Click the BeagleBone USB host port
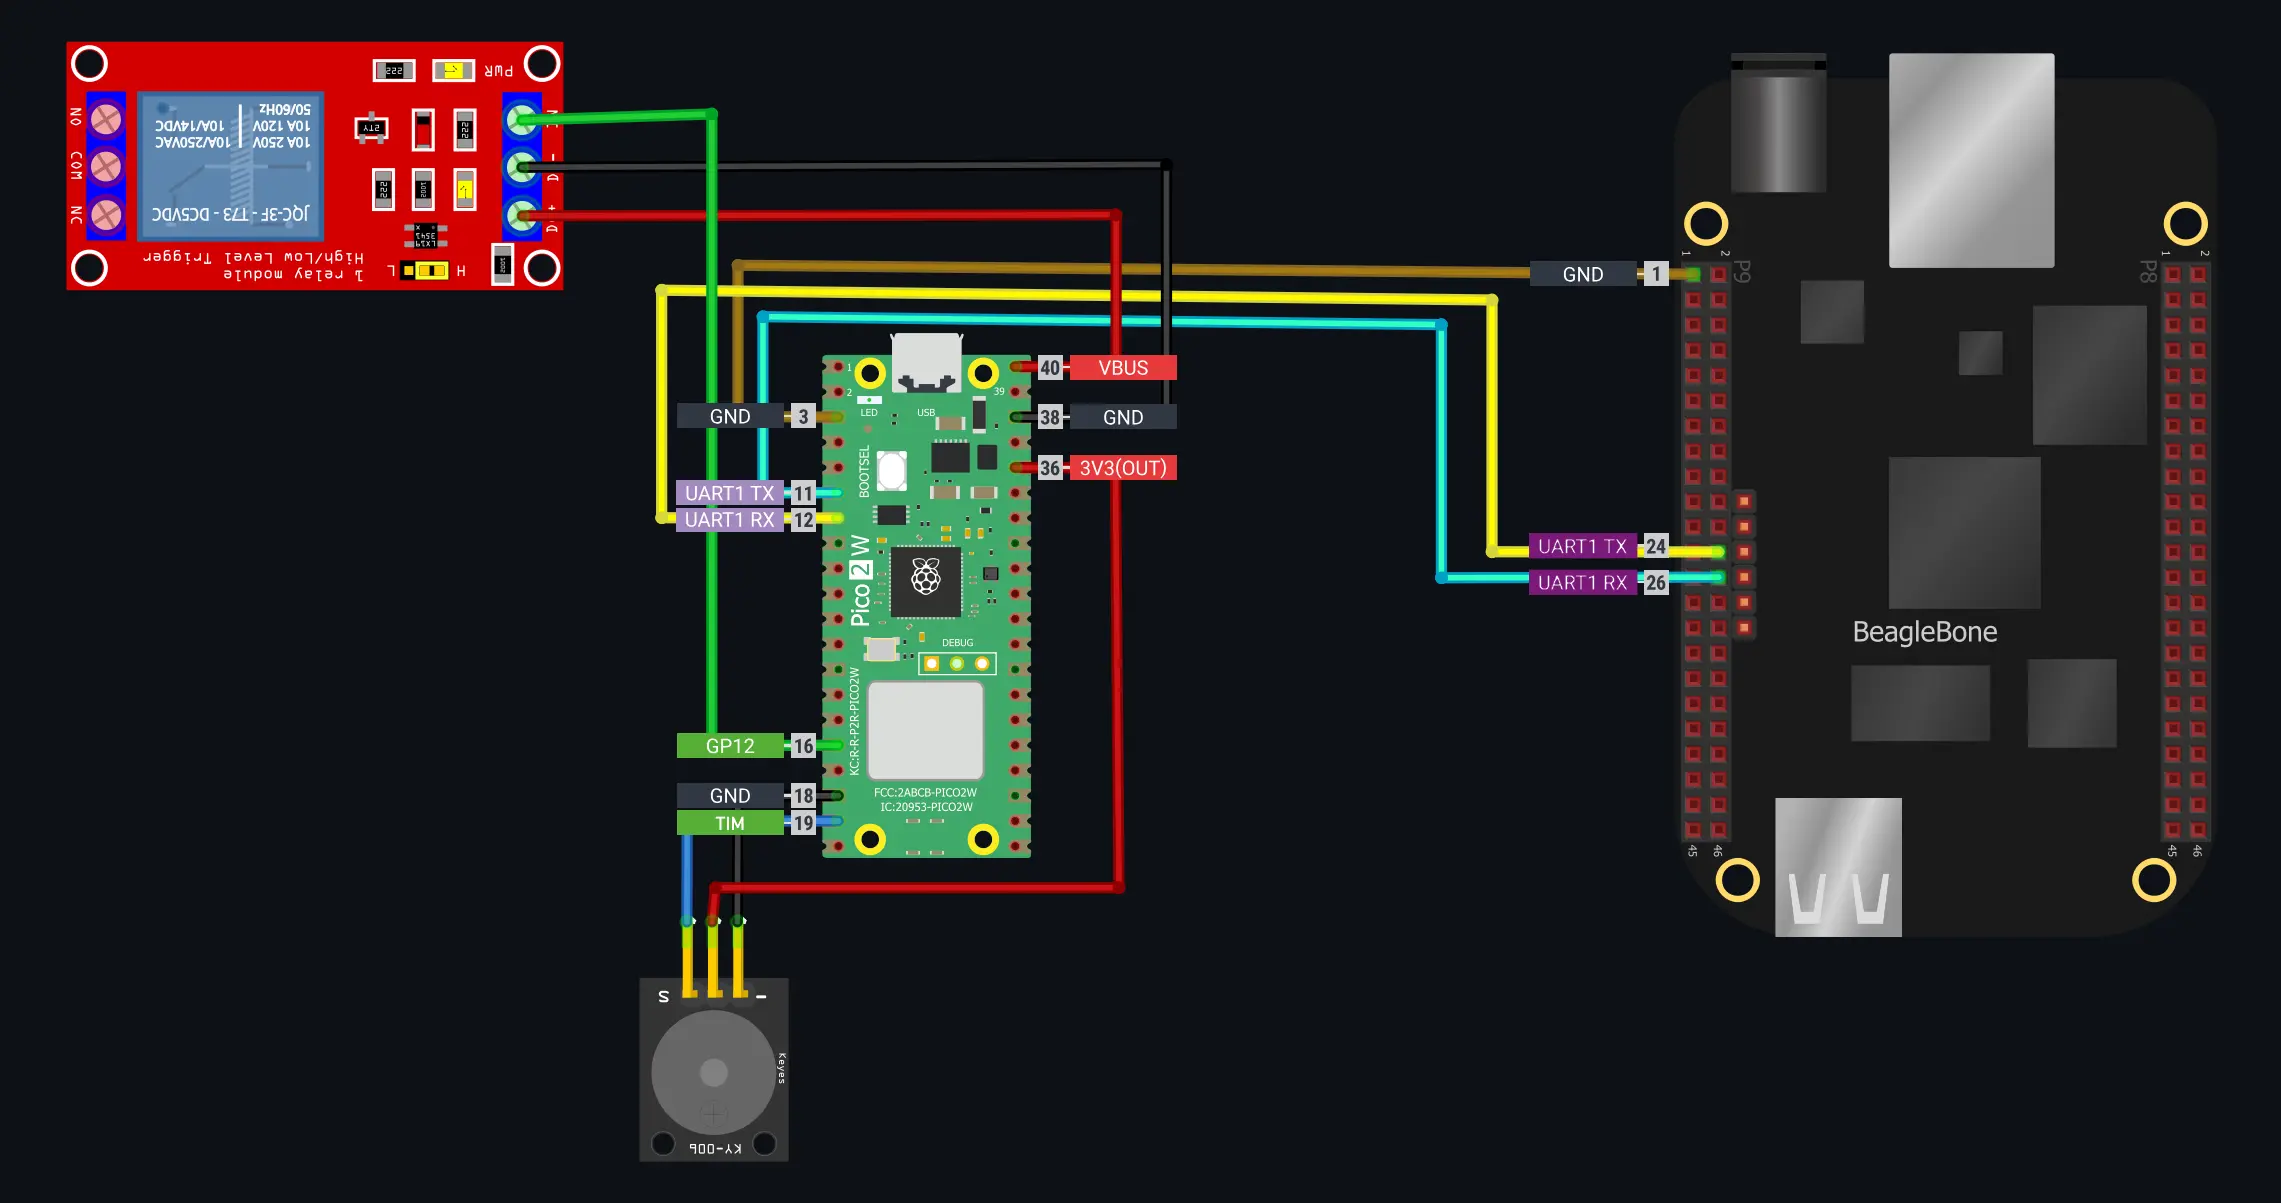The height and width of the screenshot is (1203, 2281). pos(1837,867)
